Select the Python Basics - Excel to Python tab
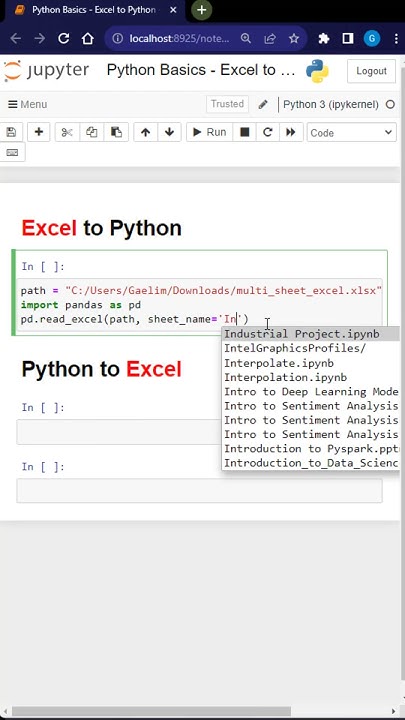The image size is (405, 720). (x=92, y=10)
